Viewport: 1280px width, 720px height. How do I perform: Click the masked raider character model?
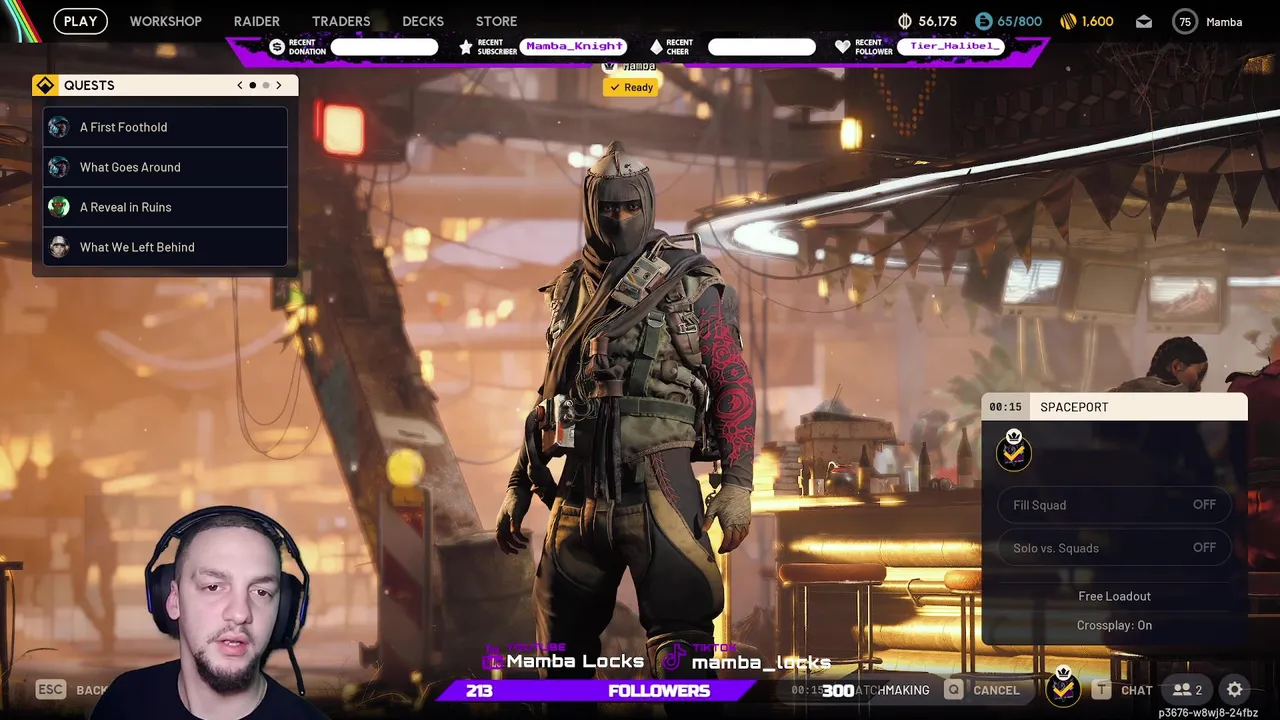[630, 400]
